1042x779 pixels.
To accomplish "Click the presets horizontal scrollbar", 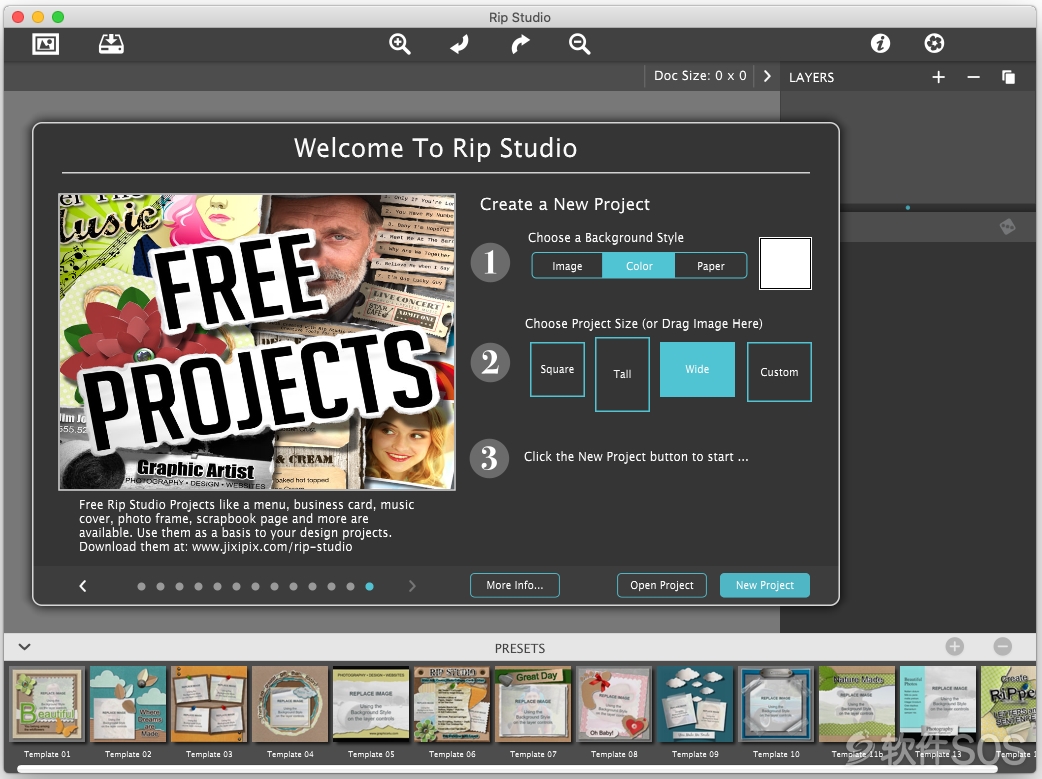I will (x=507, y=769).
